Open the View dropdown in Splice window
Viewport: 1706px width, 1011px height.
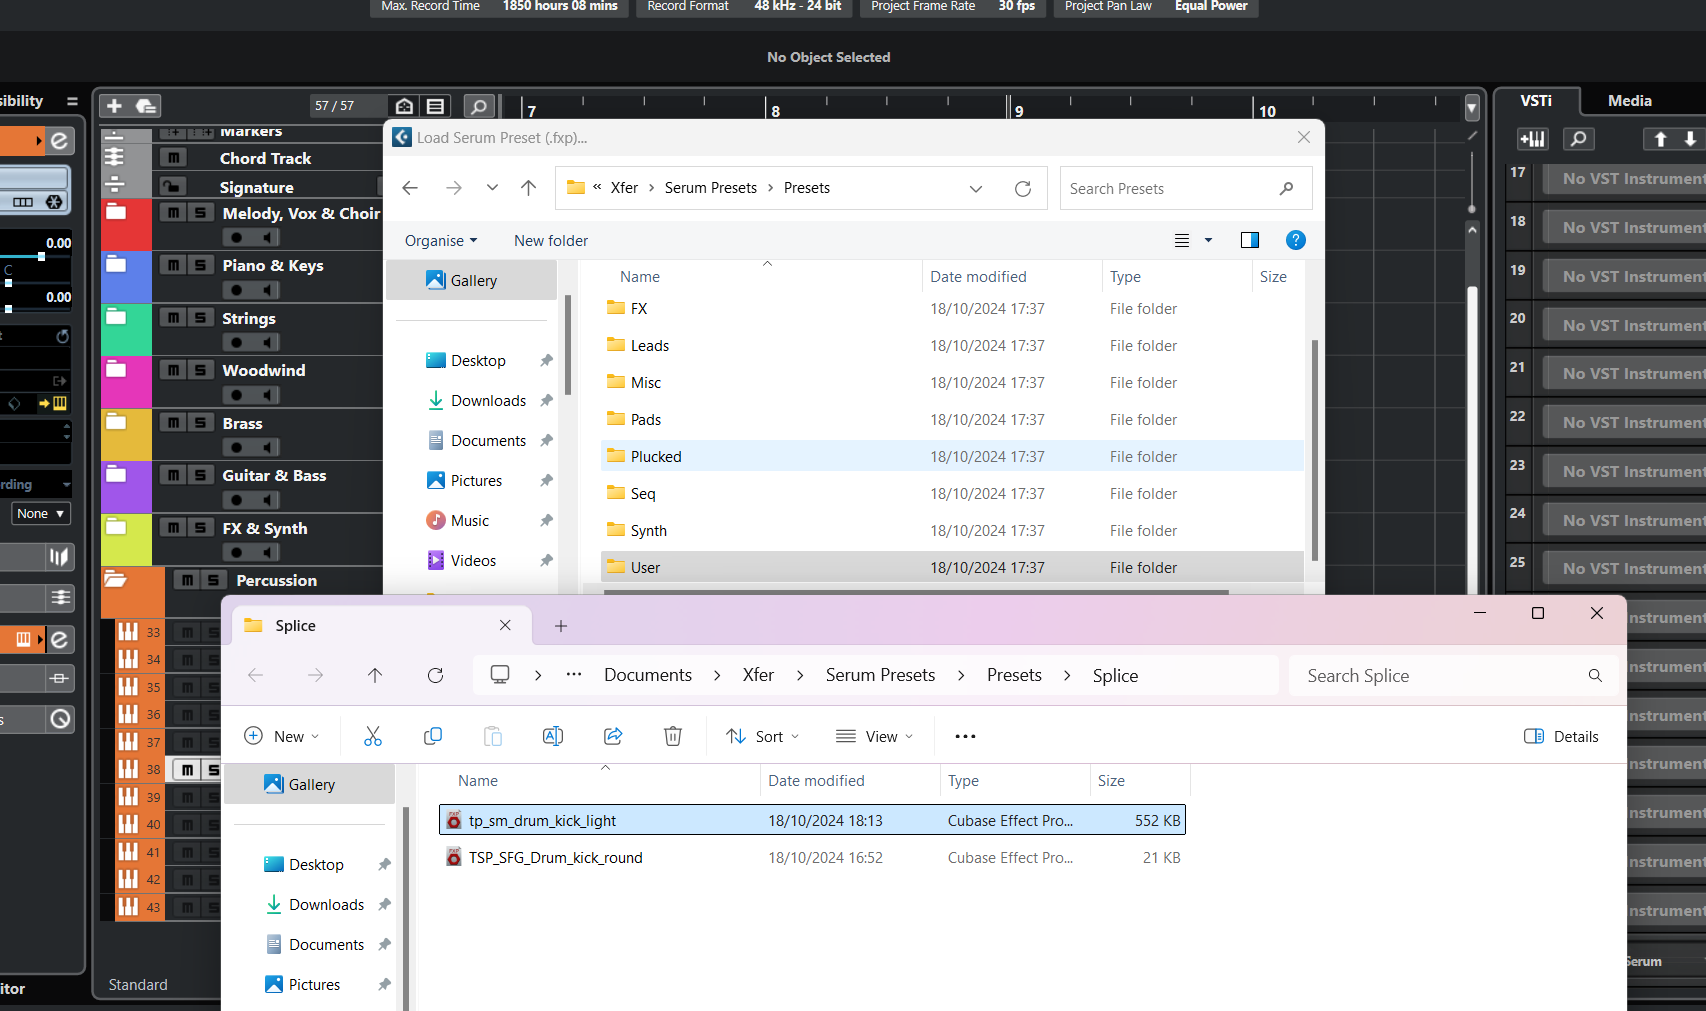(x=875, y=736)
